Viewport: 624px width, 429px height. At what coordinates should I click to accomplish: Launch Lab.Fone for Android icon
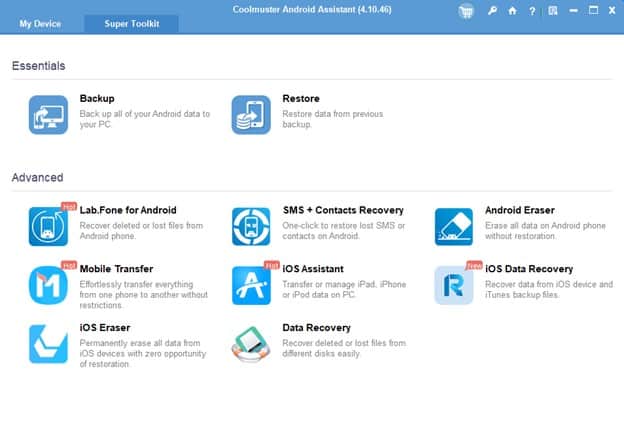pyautogui.click(x=49, y=226)
